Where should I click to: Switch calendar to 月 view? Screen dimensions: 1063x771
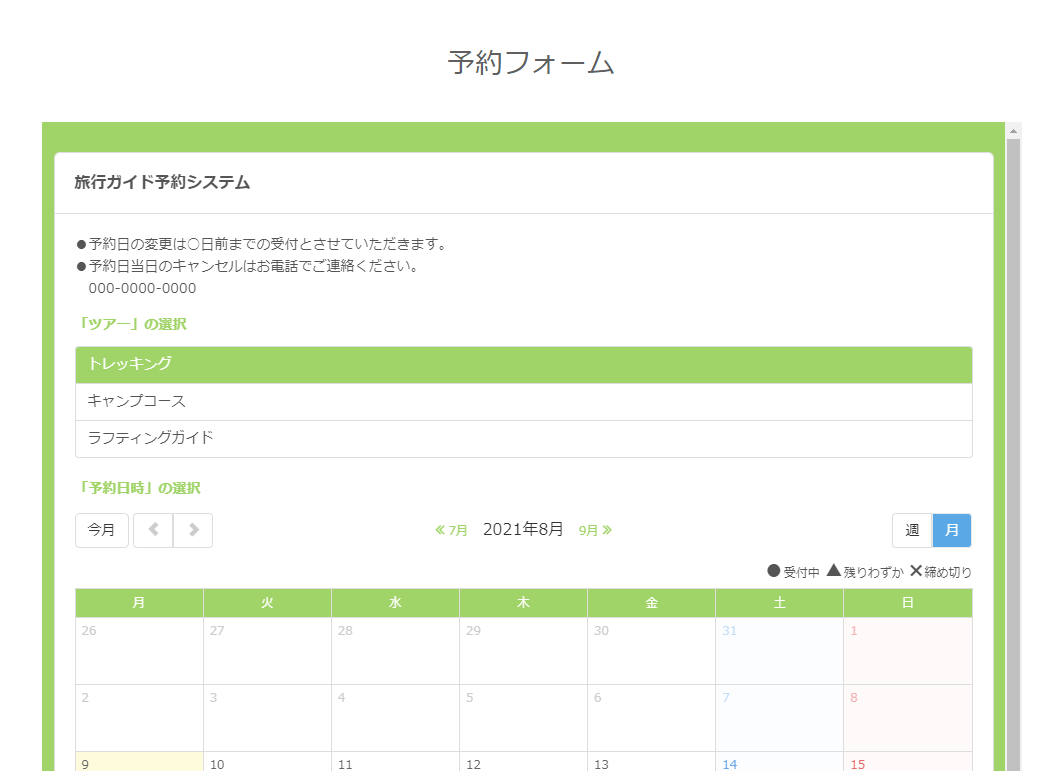(952, 530)
